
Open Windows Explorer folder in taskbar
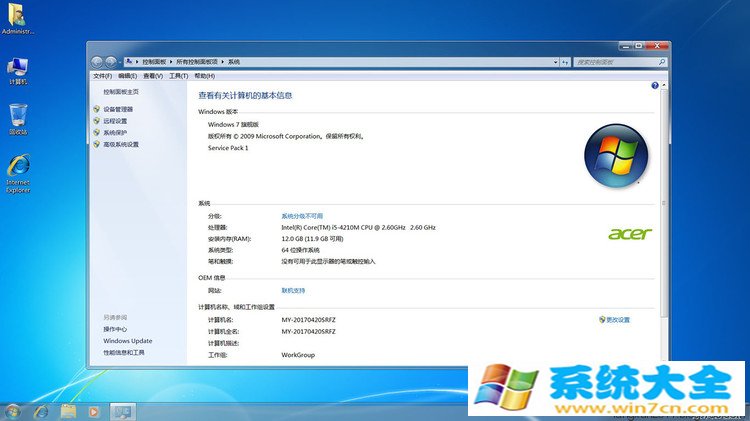point(68,411)
